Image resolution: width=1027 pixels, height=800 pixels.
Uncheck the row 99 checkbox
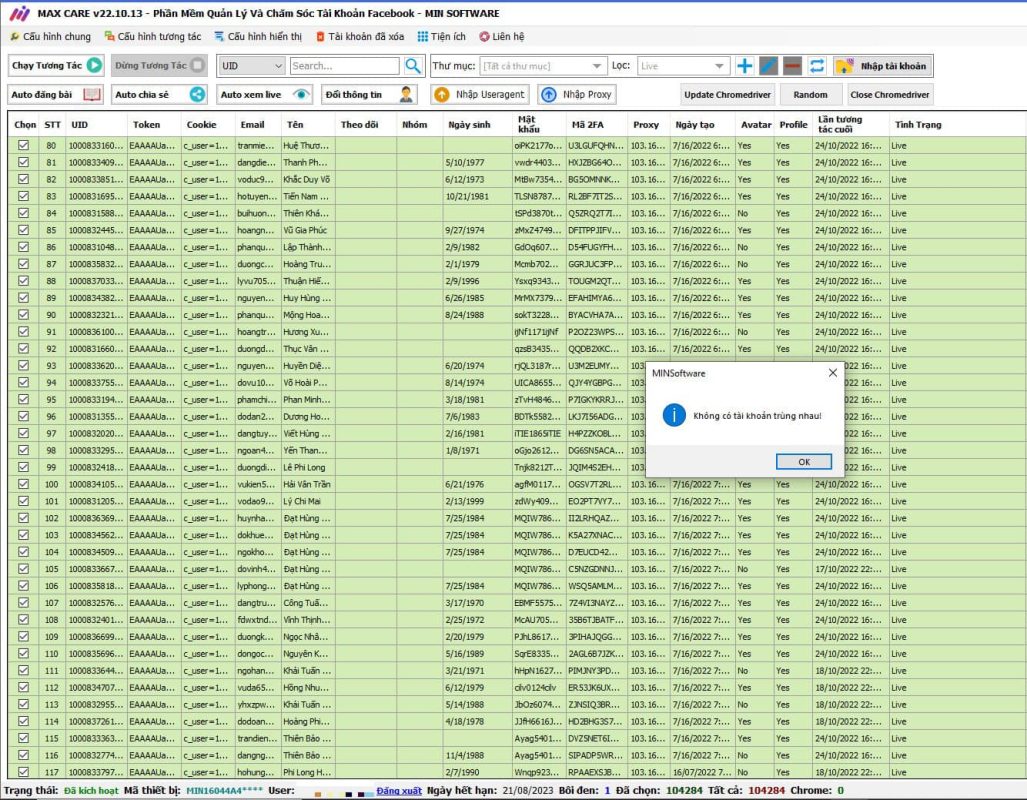pyautogui.click(x=24, y=467)
